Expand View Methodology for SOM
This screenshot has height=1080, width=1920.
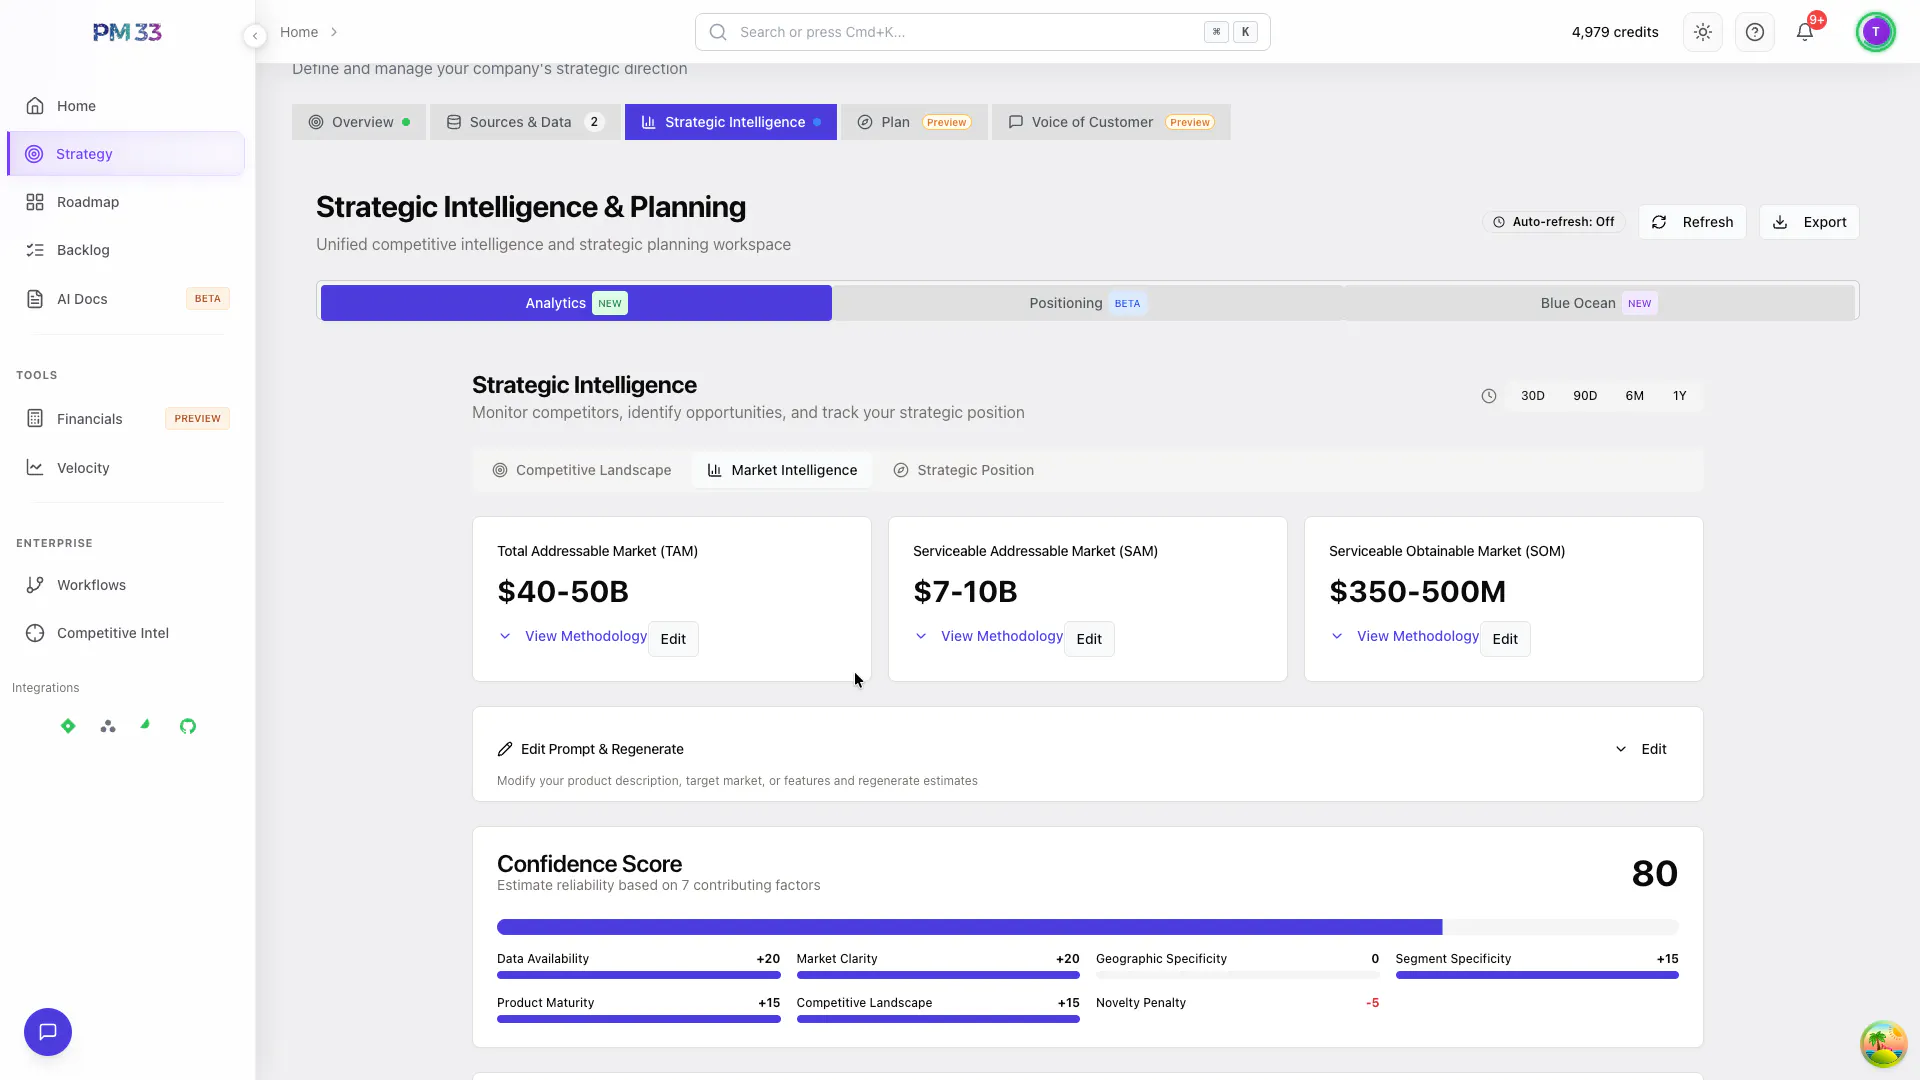click(1405, 636)
